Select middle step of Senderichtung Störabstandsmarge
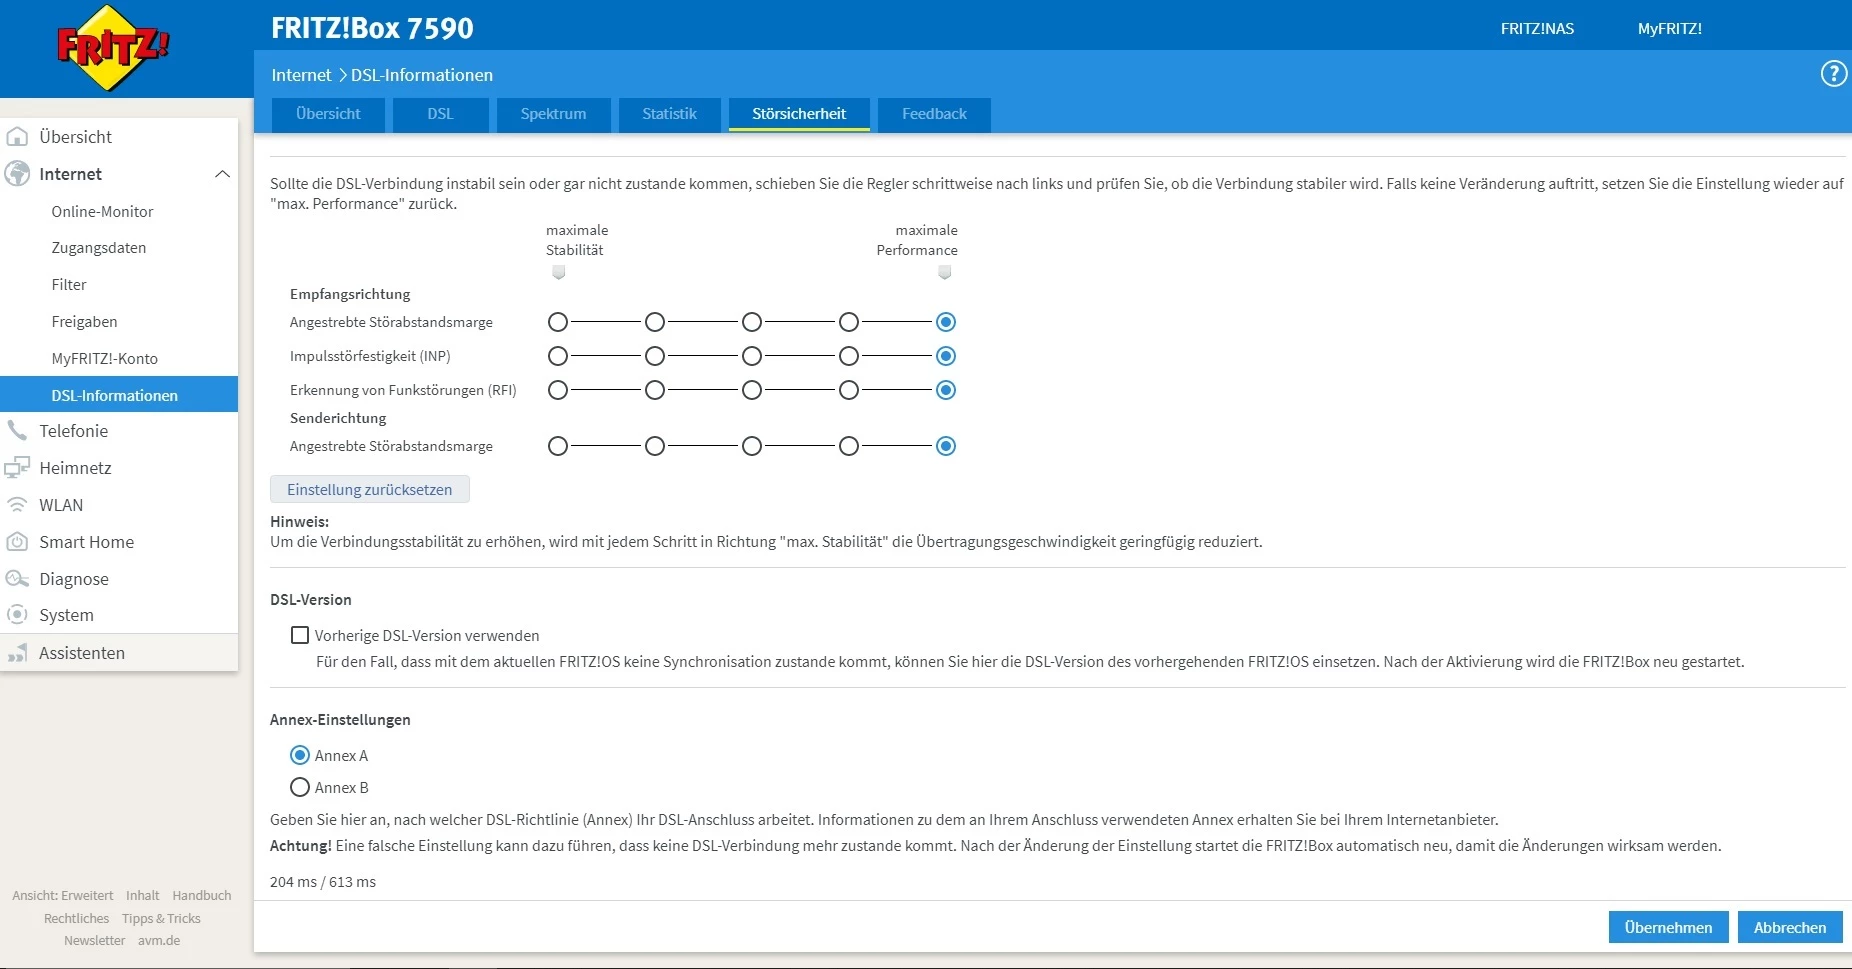The height and width of the screenshot is (969, 1852). click(x=752, y=446)
